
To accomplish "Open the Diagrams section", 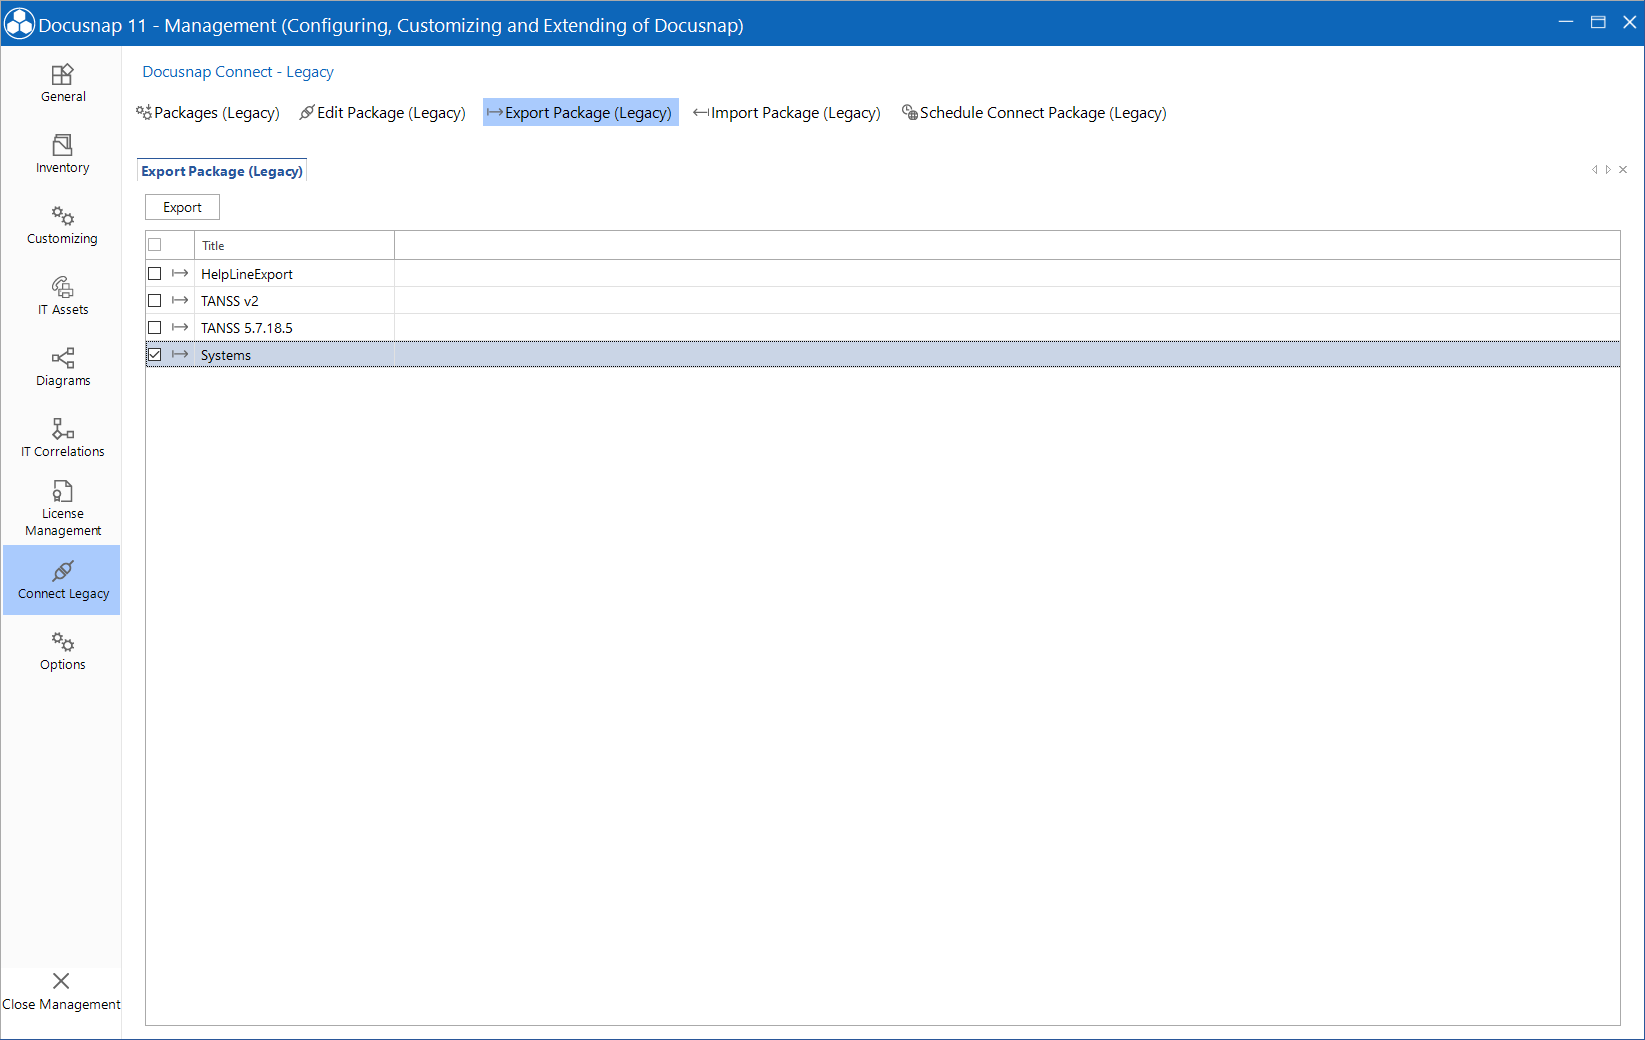I will [62, 366].
